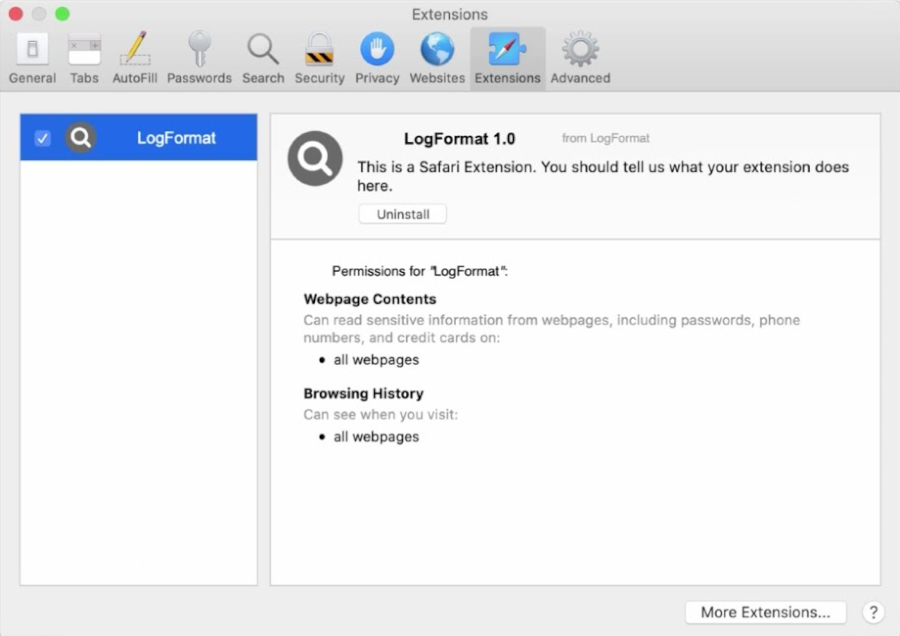Image resolution: width=900 pixels, height=636 pixels.
Task: Select LogFormat in the extensions list
Action: pos(176,137)
